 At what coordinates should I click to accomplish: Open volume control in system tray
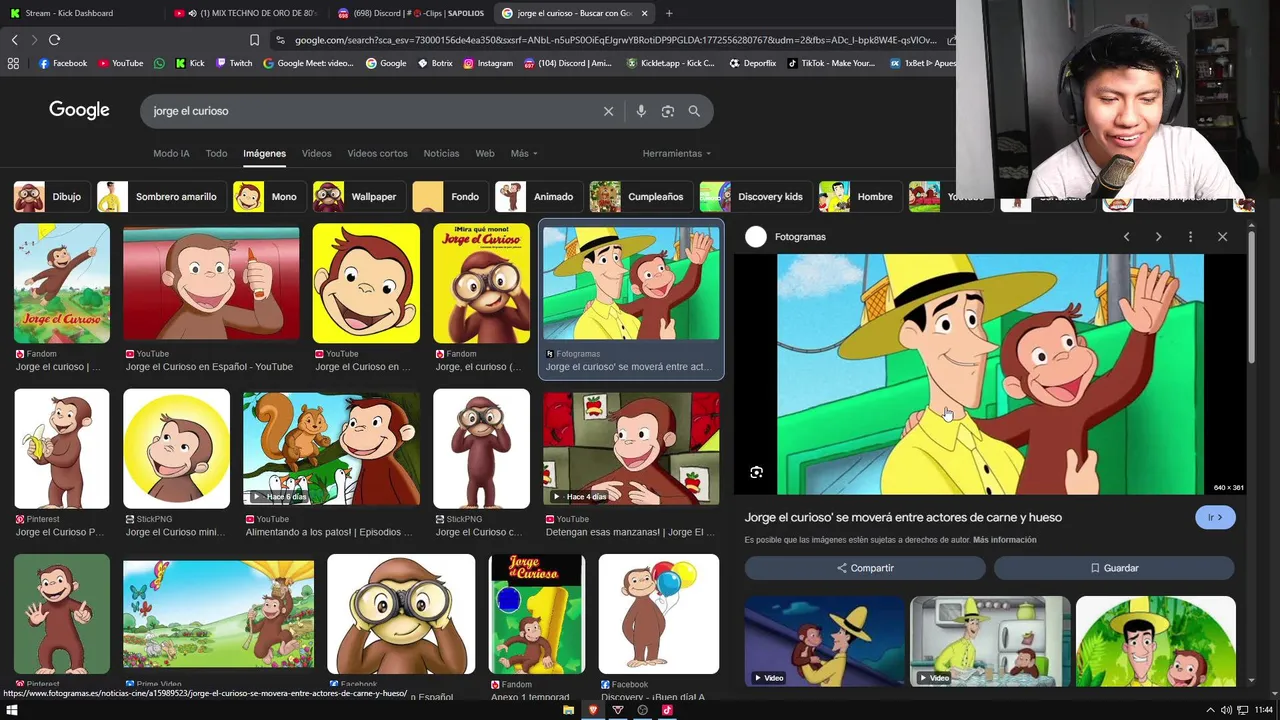click(1226, 710)
